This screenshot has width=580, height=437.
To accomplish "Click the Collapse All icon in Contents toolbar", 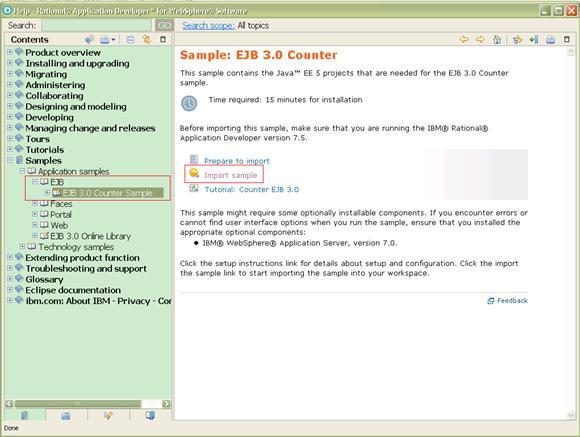I will pos(130,39).
